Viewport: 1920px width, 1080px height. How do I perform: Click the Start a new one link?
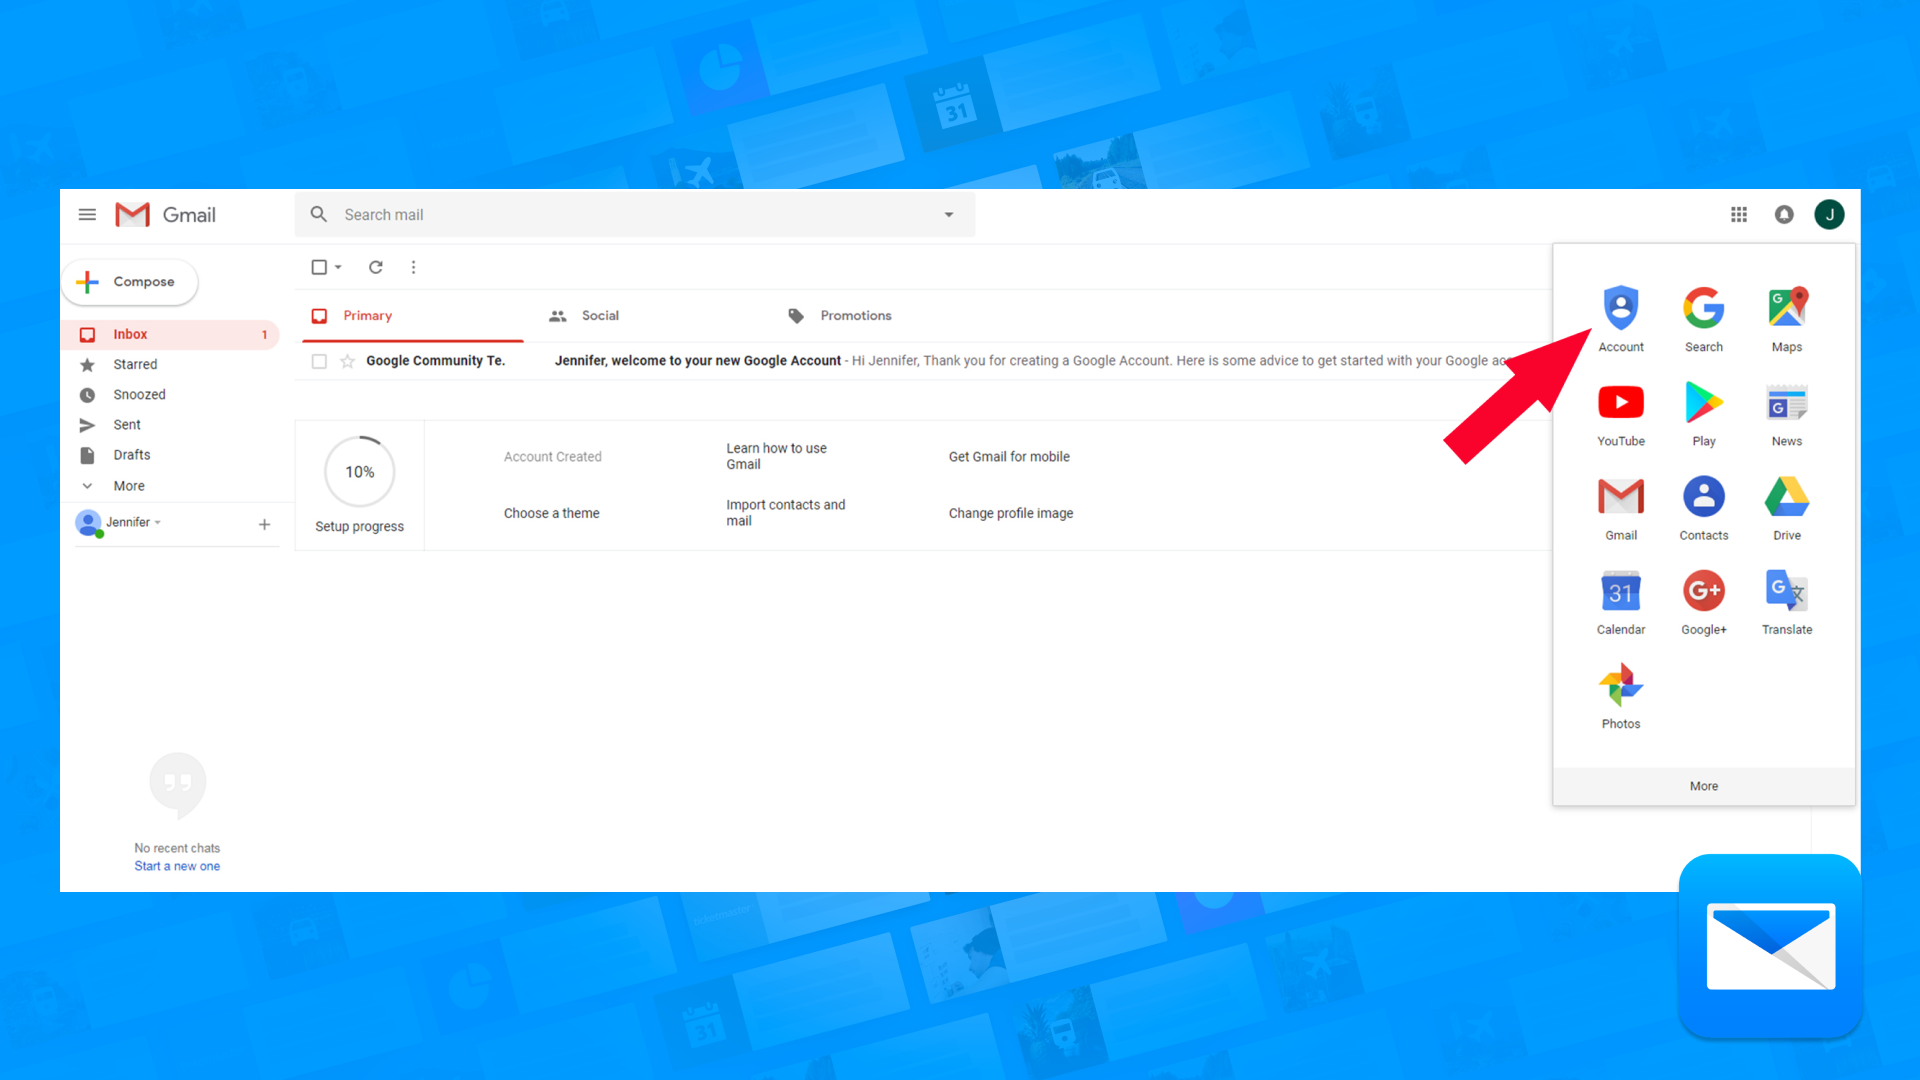click(x=177, y=867)
